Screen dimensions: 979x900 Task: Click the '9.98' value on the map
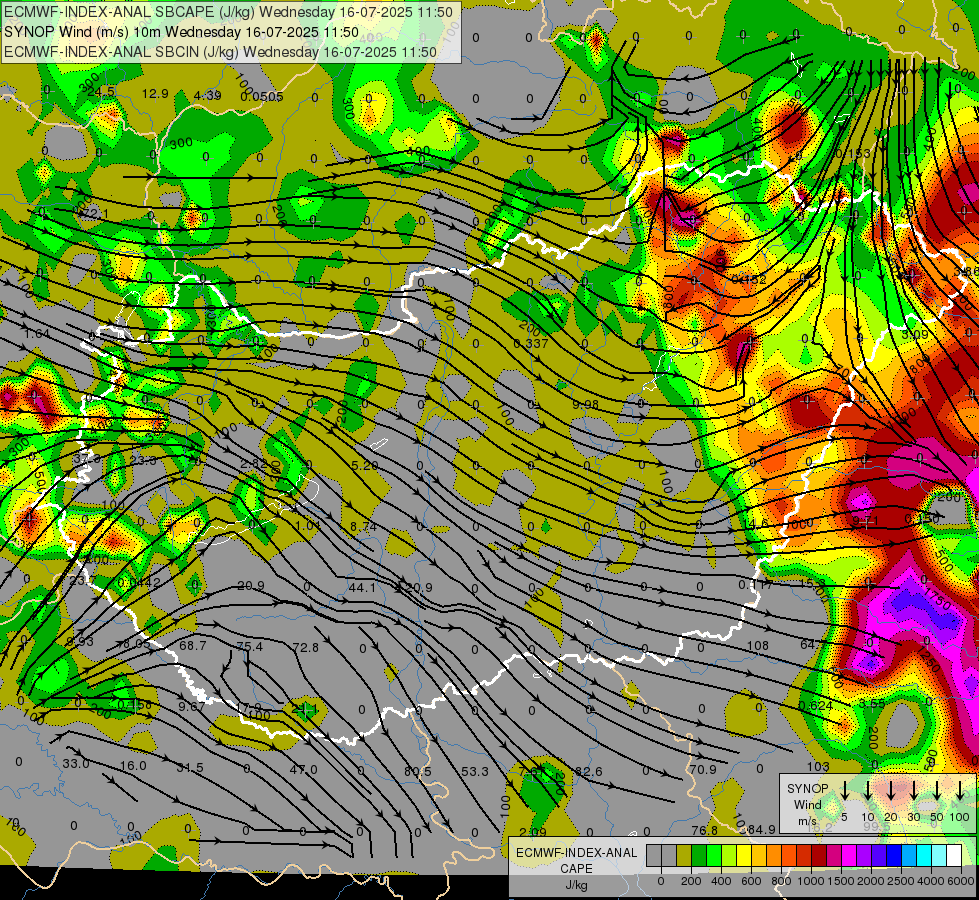586,405
